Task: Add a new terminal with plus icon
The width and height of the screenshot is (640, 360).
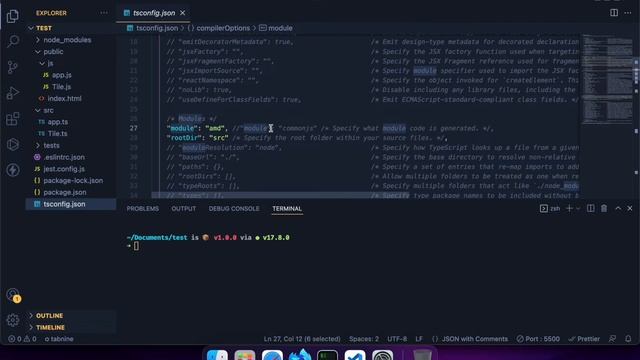Action: [569, 209]
